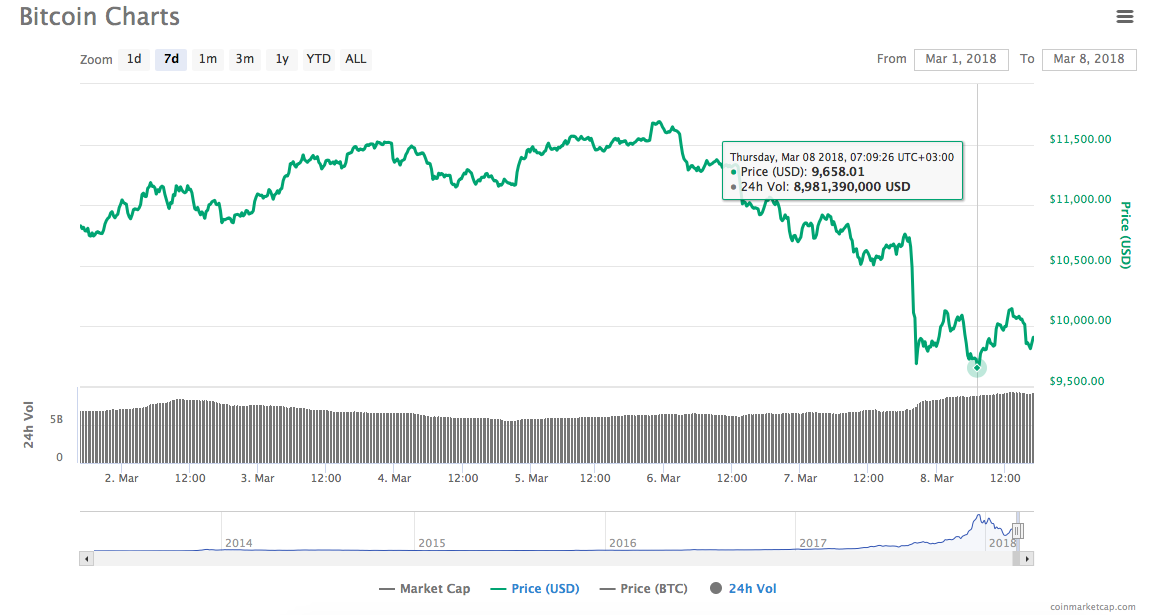The height and width of the screenshot is (615, 1149).
Task: Click the $10,500.00 price axis label
Action: 1080,260
